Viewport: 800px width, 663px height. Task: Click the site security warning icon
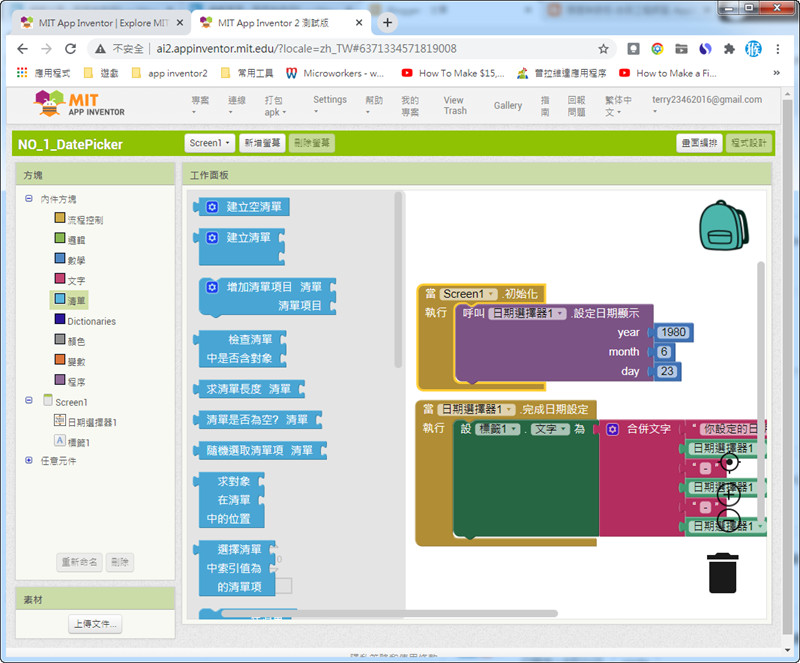101,48
